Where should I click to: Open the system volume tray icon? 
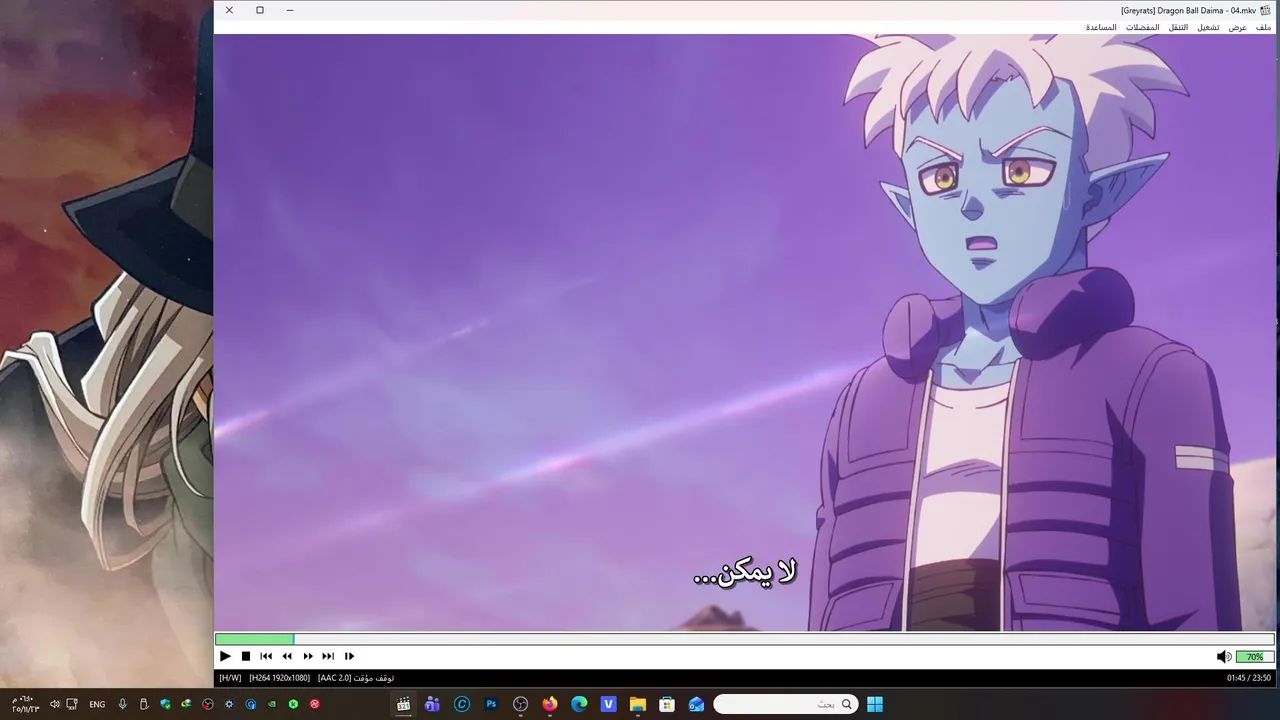[x=55, y=704]
